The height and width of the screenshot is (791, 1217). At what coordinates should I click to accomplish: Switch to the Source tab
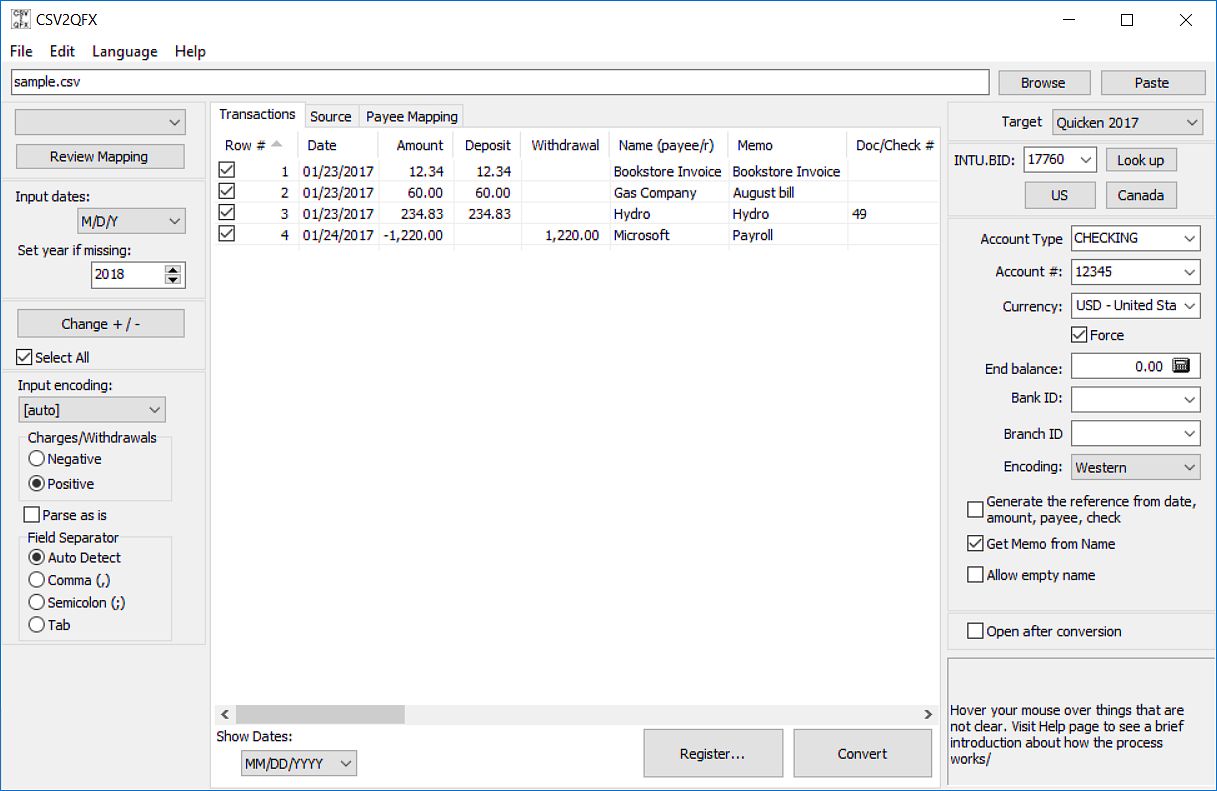331,116
